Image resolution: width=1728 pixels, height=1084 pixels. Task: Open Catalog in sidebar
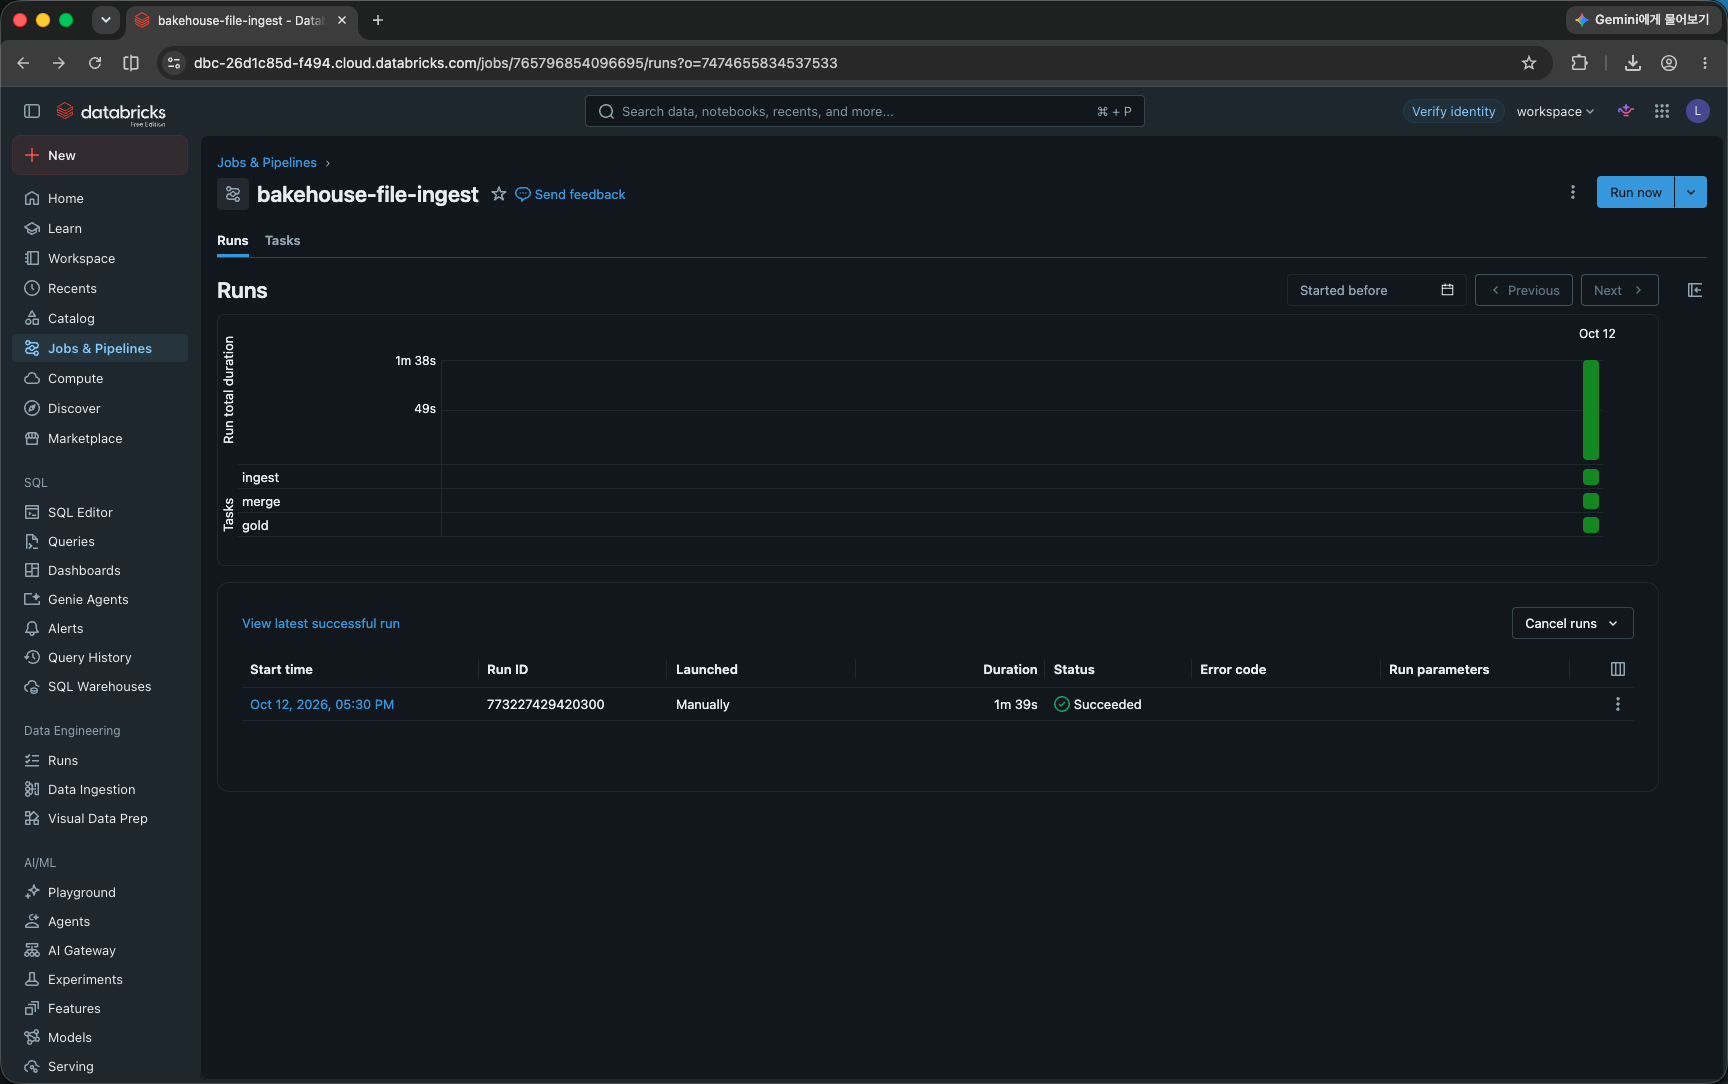[x=99, y=318]
